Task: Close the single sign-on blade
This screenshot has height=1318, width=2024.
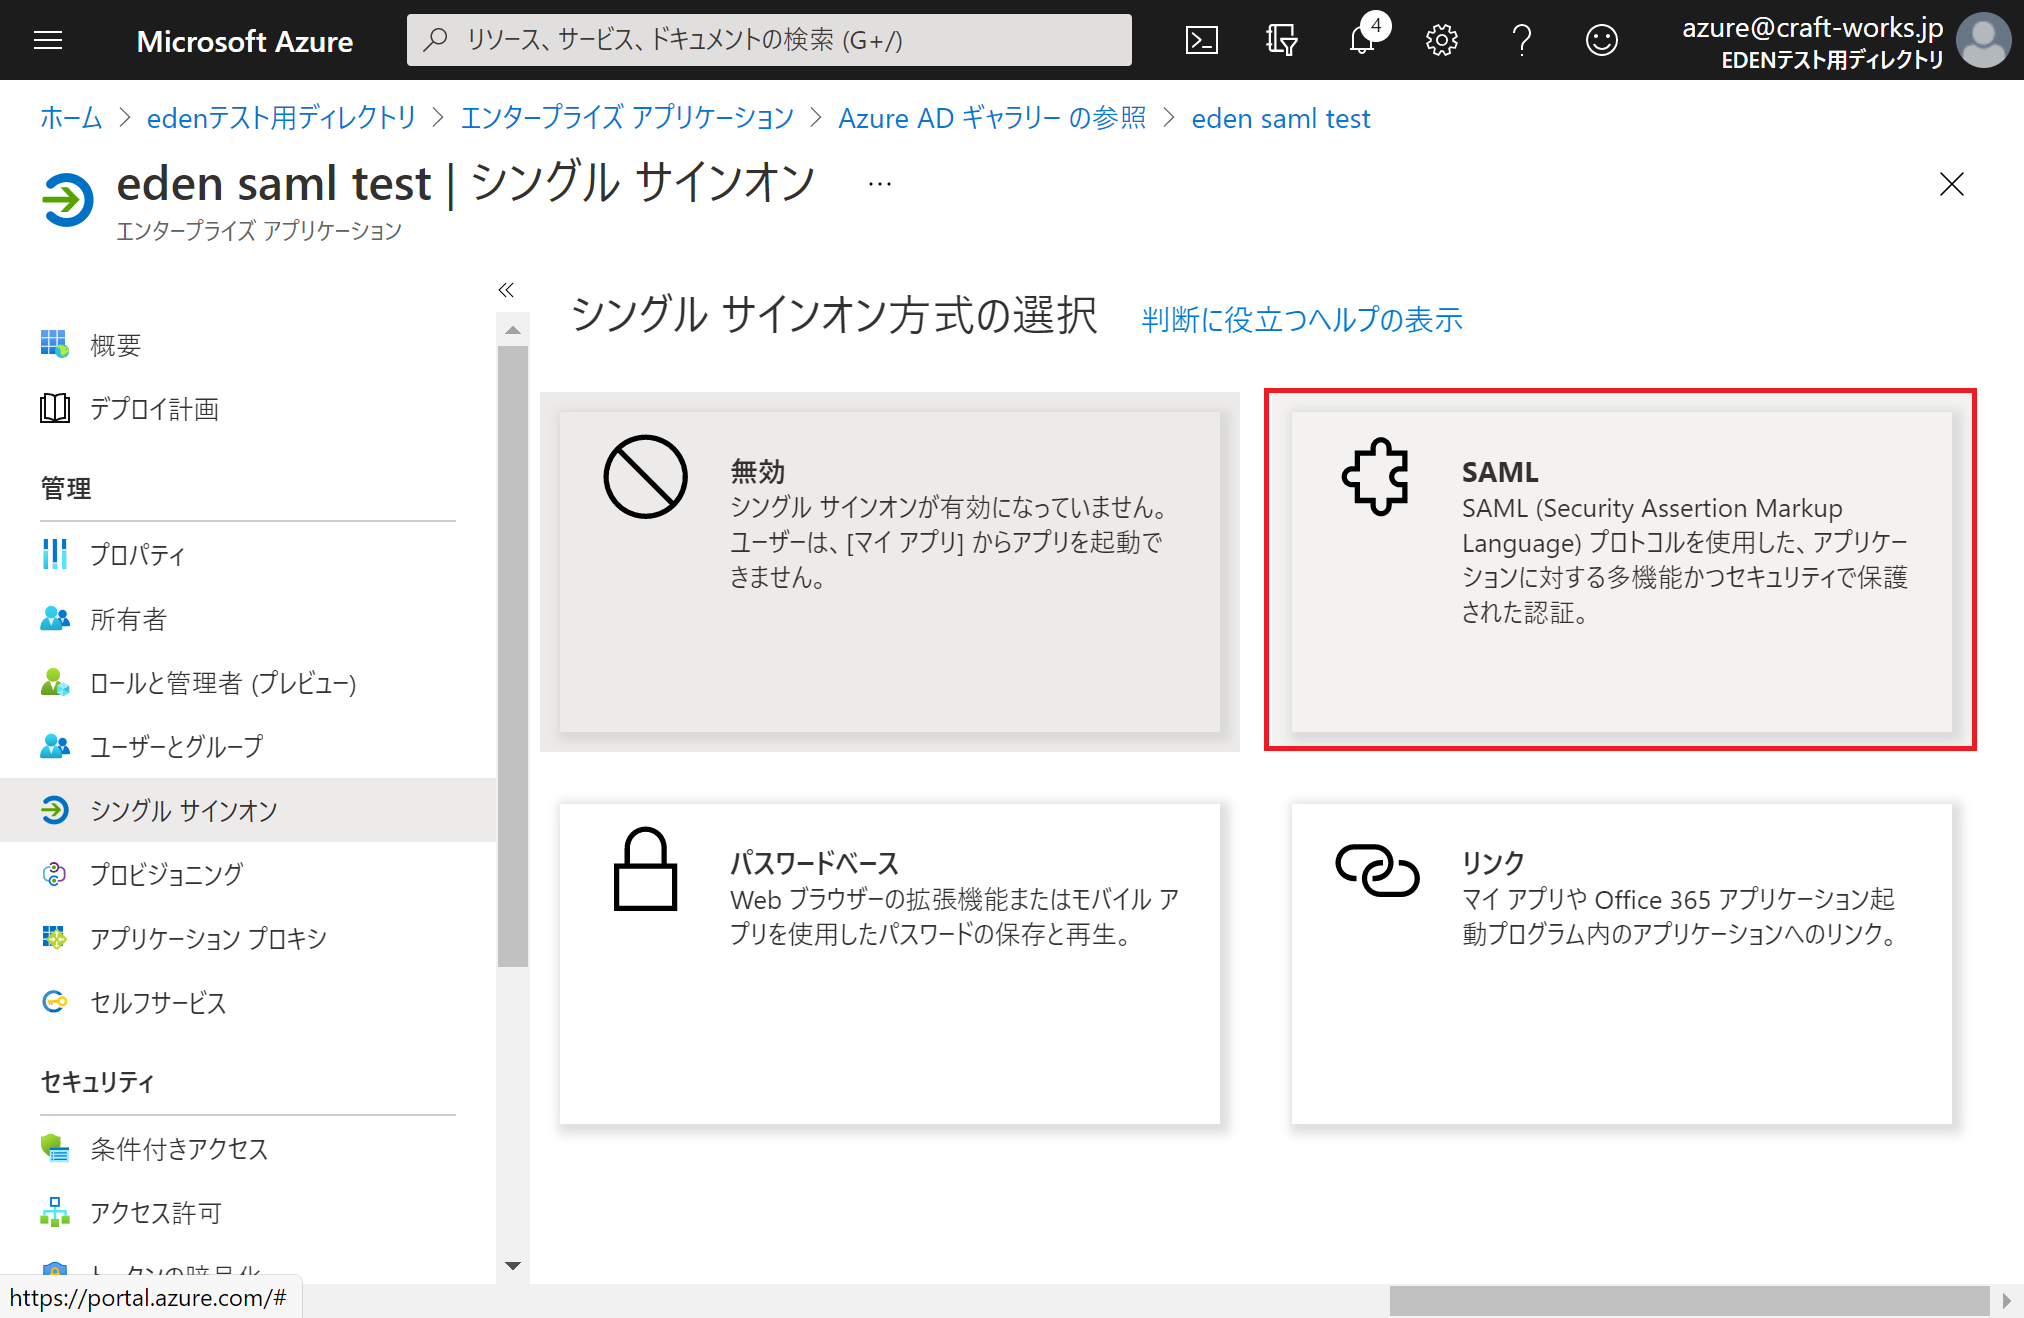Action: tap(1951, 184)
